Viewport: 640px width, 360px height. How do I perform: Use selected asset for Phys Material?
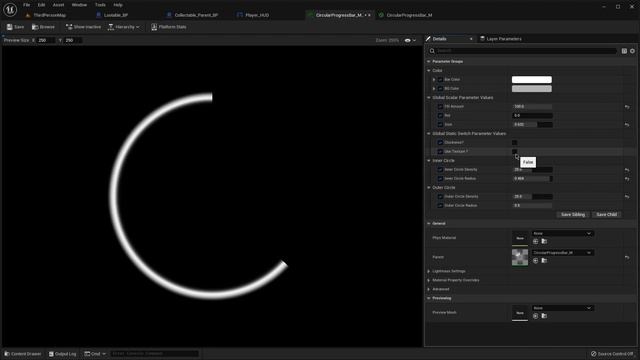click(x=536, y=241)
